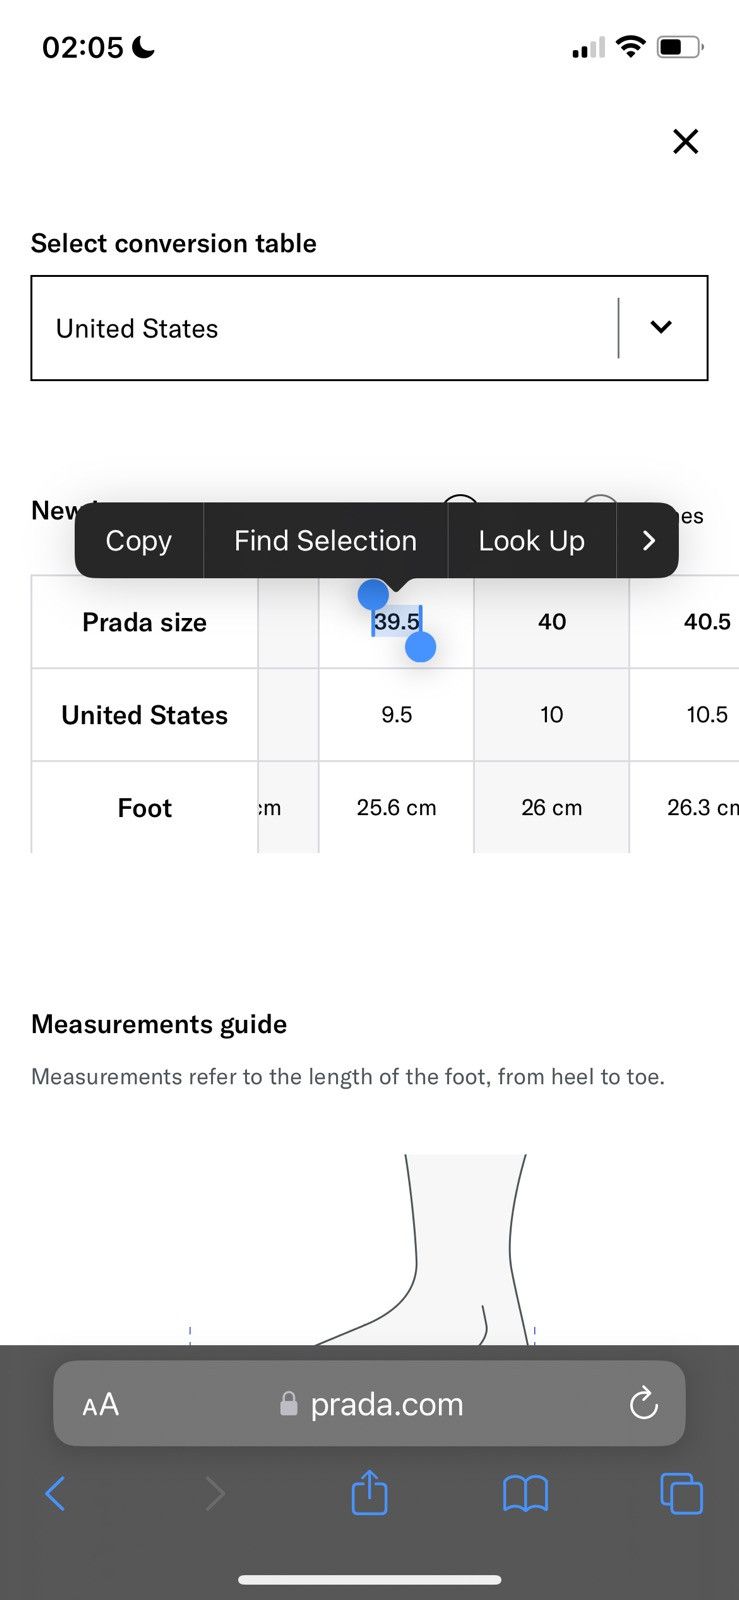Tap the Prada size 40 cell
The width and height of the screenshot is (739, 1600).
pos(551,621)
